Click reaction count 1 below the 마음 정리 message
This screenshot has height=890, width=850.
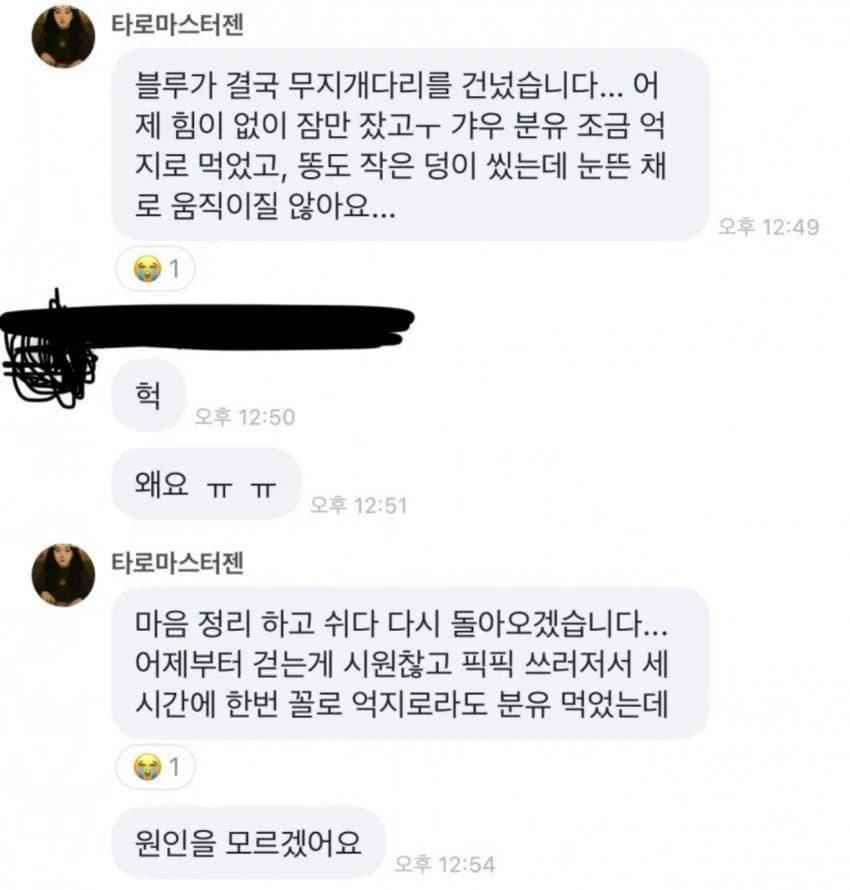coord(175,767)
